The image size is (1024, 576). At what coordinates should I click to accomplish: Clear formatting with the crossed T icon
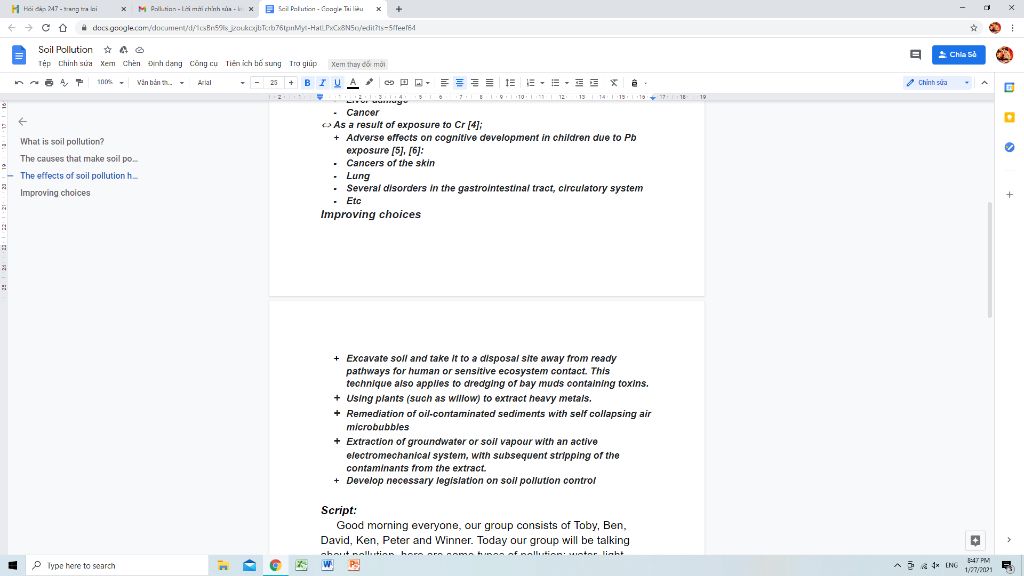tap(614, 83)
